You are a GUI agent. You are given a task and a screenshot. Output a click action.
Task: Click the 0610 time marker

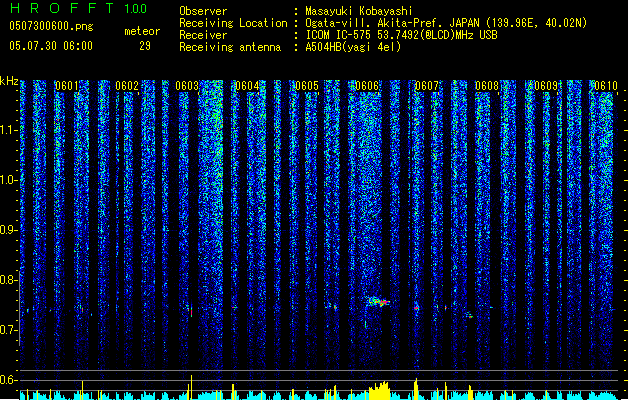click(606, 86)
